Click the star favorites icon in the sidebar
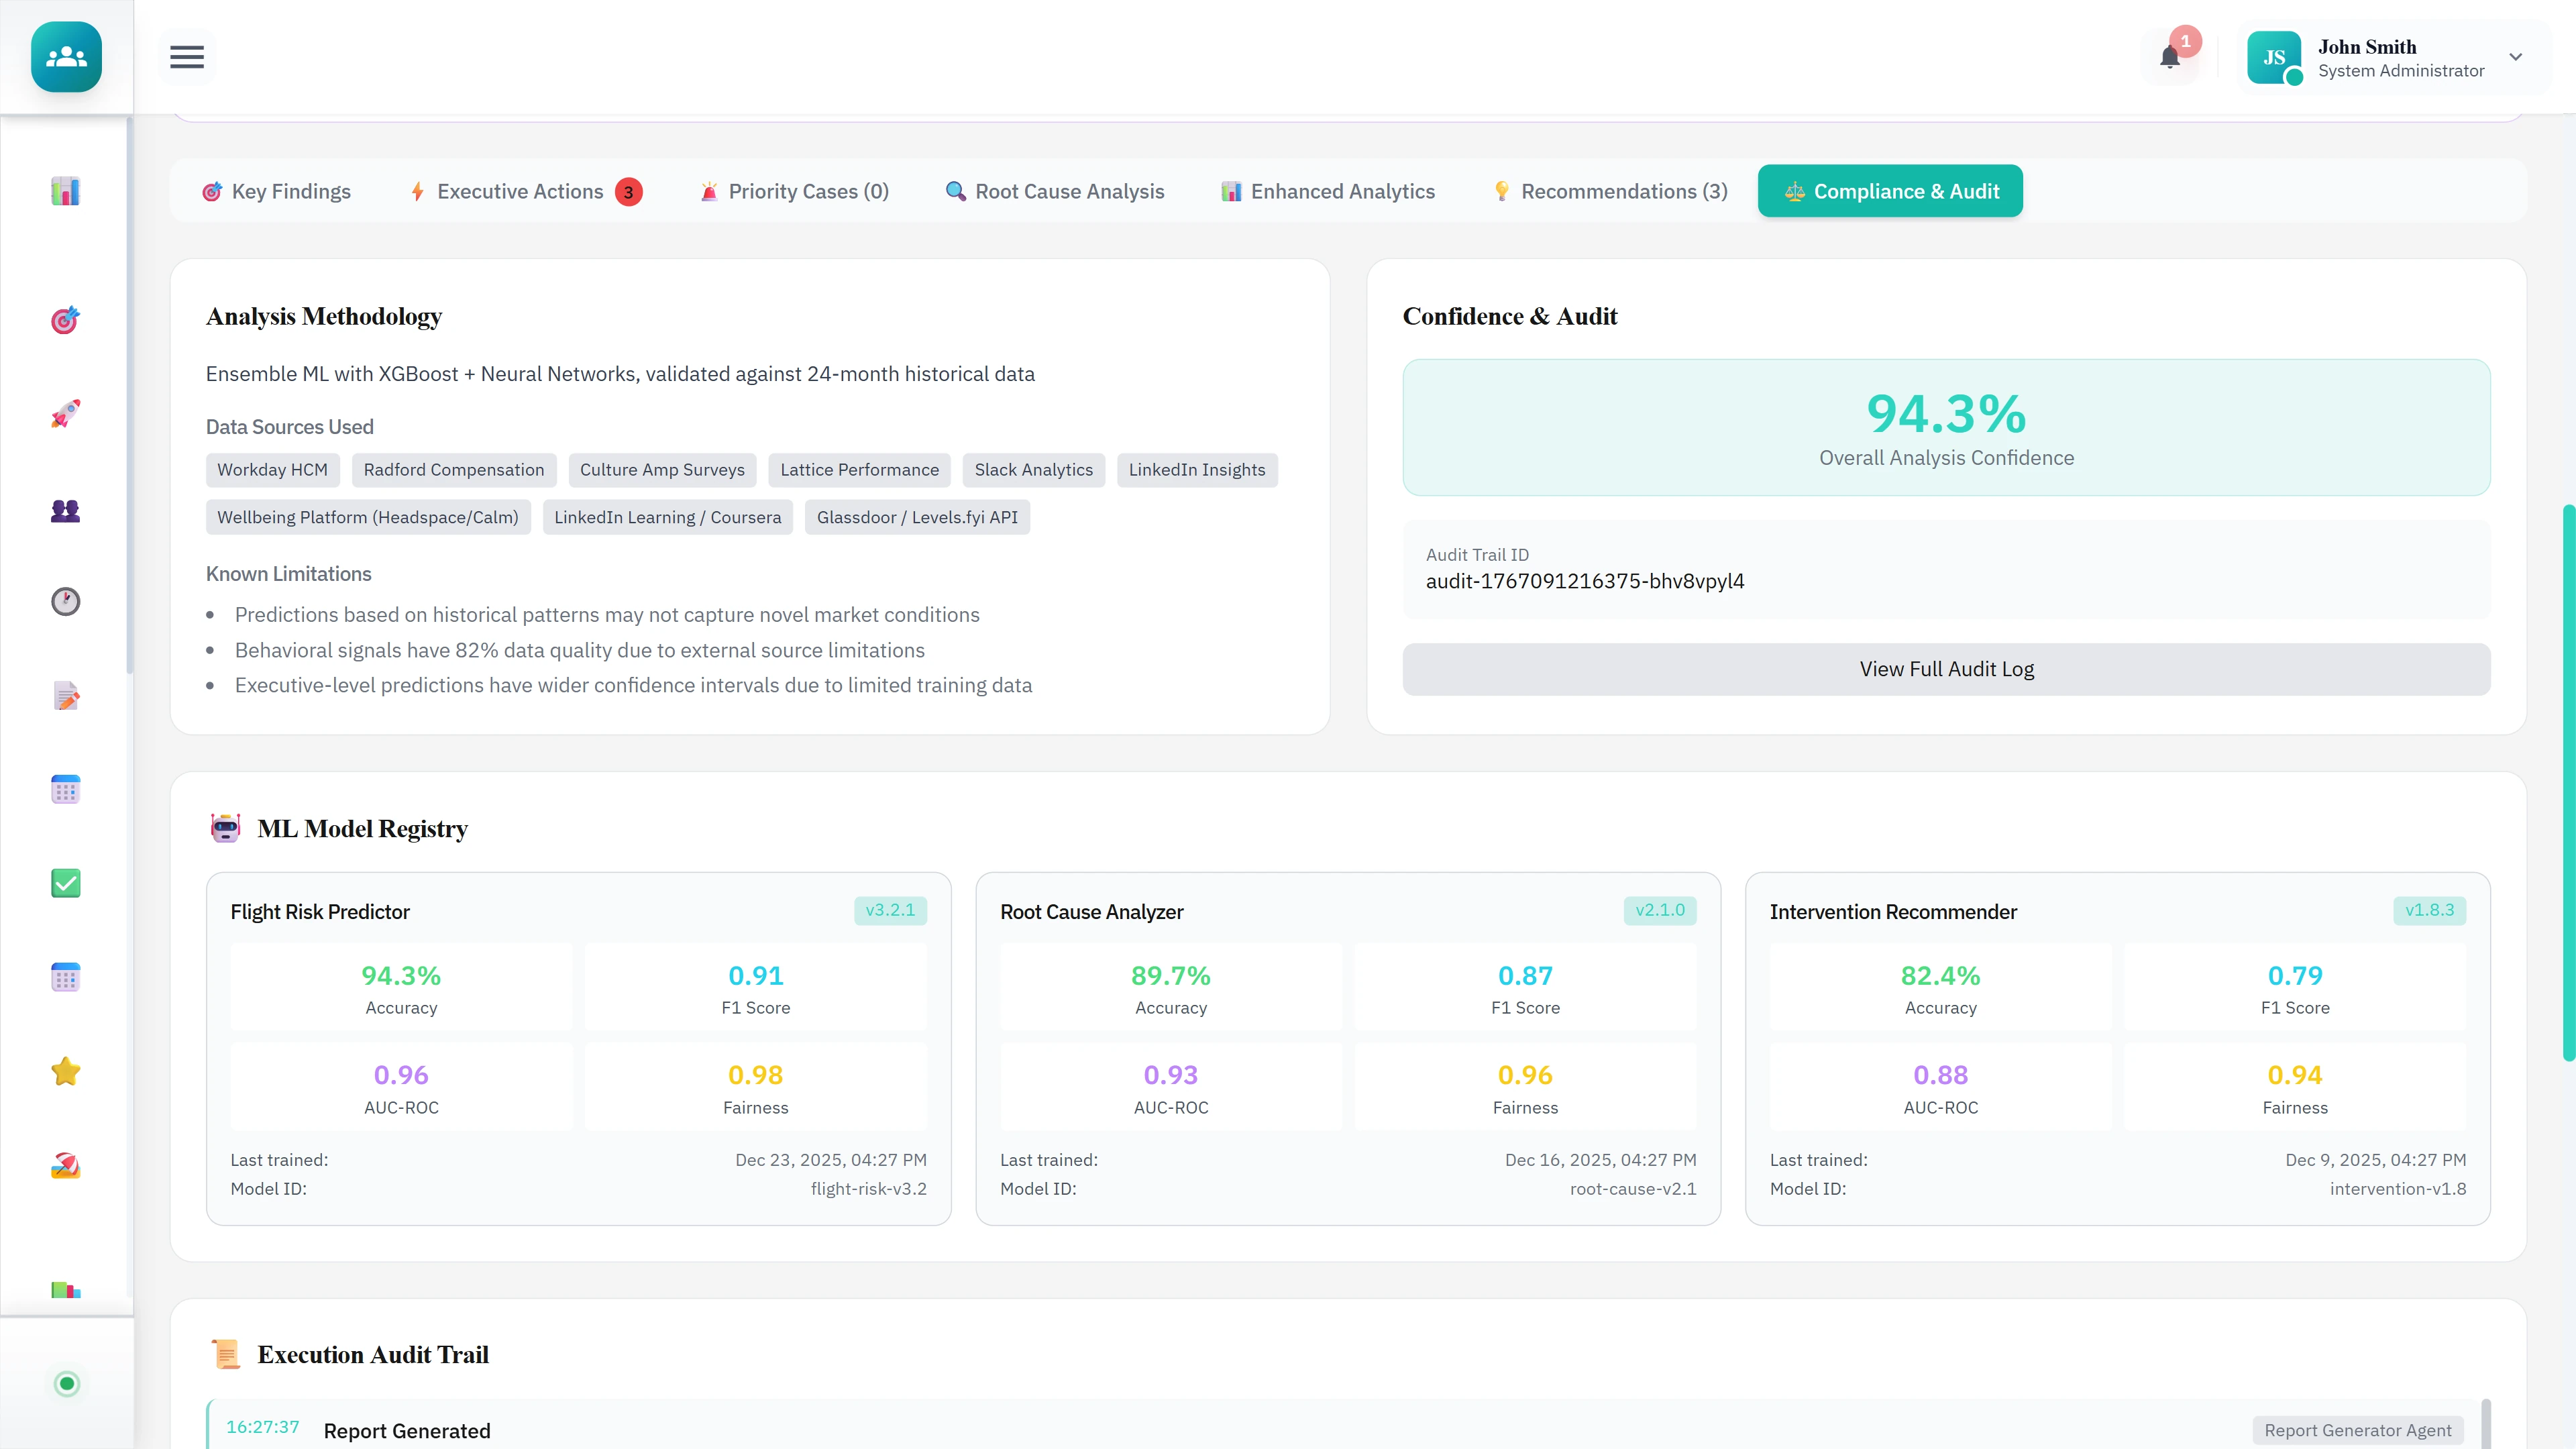 pyautogui.click(x=65, y=1070)
